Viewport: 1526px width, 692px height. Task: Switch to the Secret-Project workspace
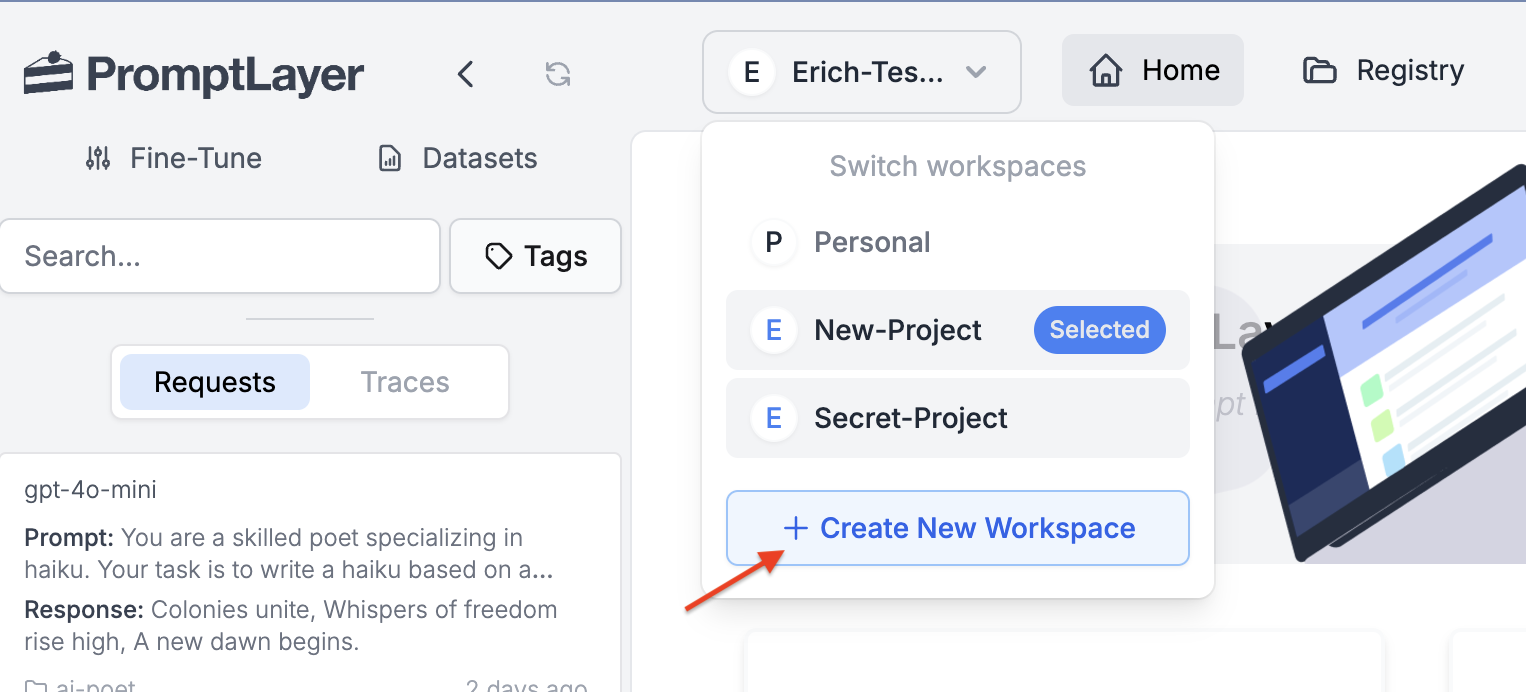(958, 418)
